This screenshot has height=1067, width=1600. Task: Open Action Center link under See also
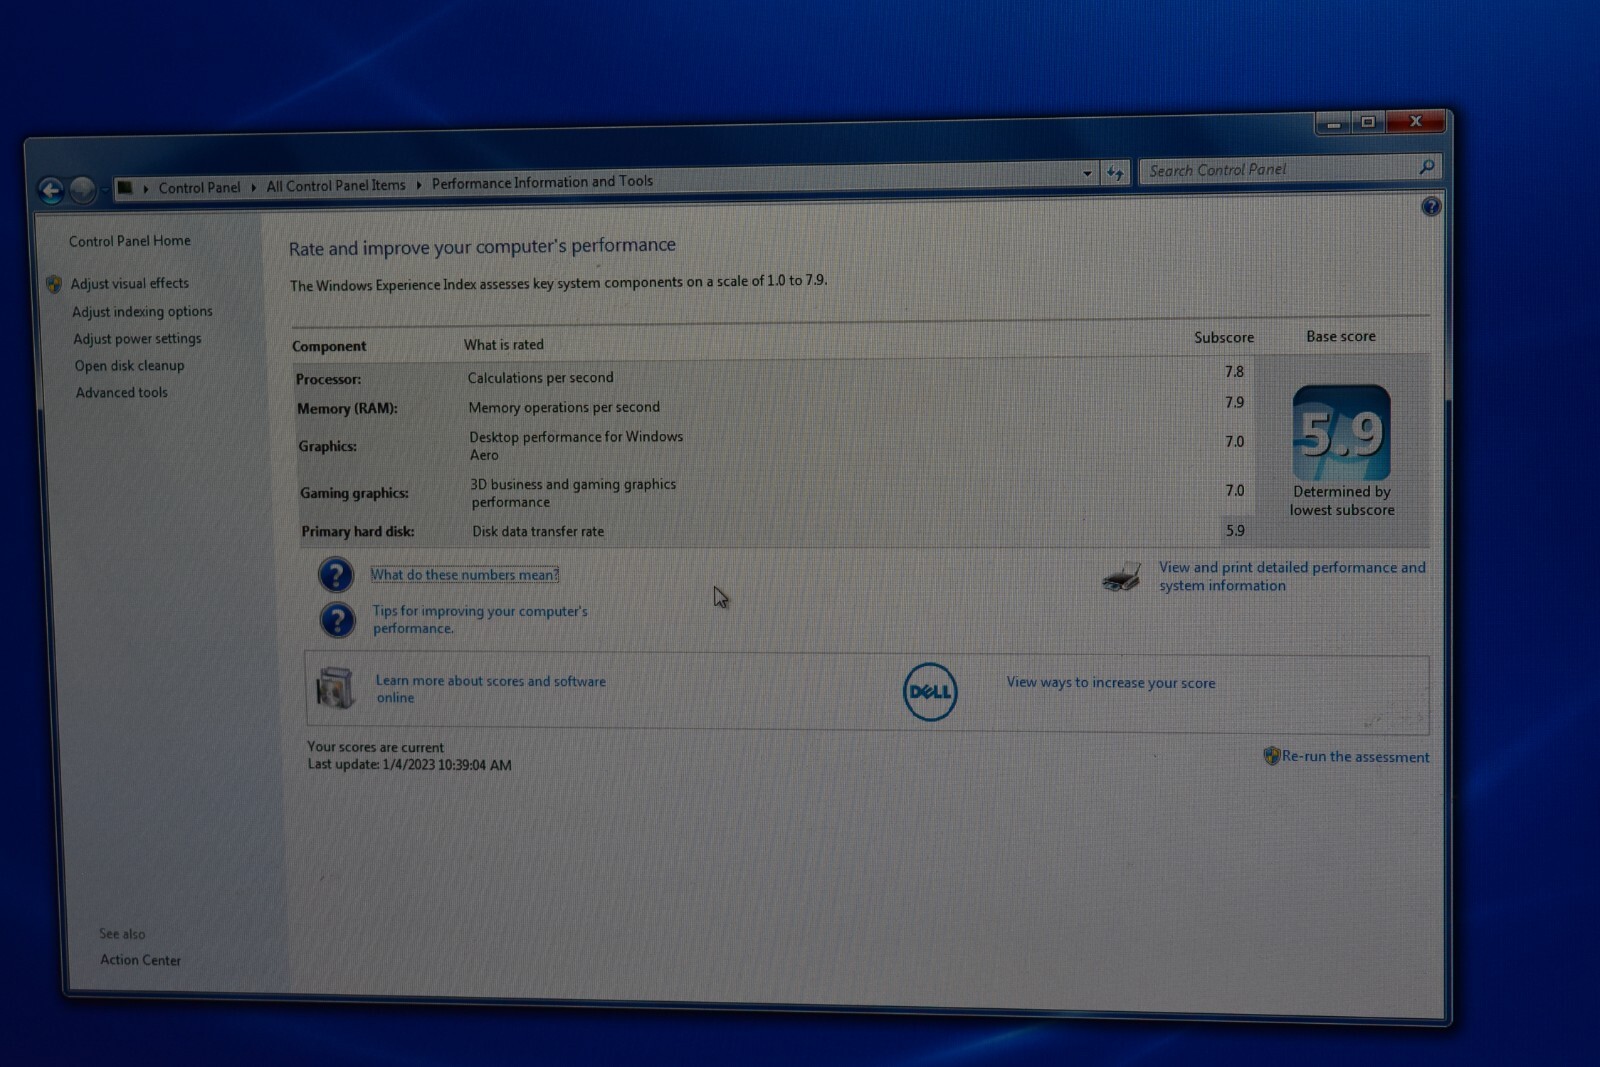tap(140, 960)
